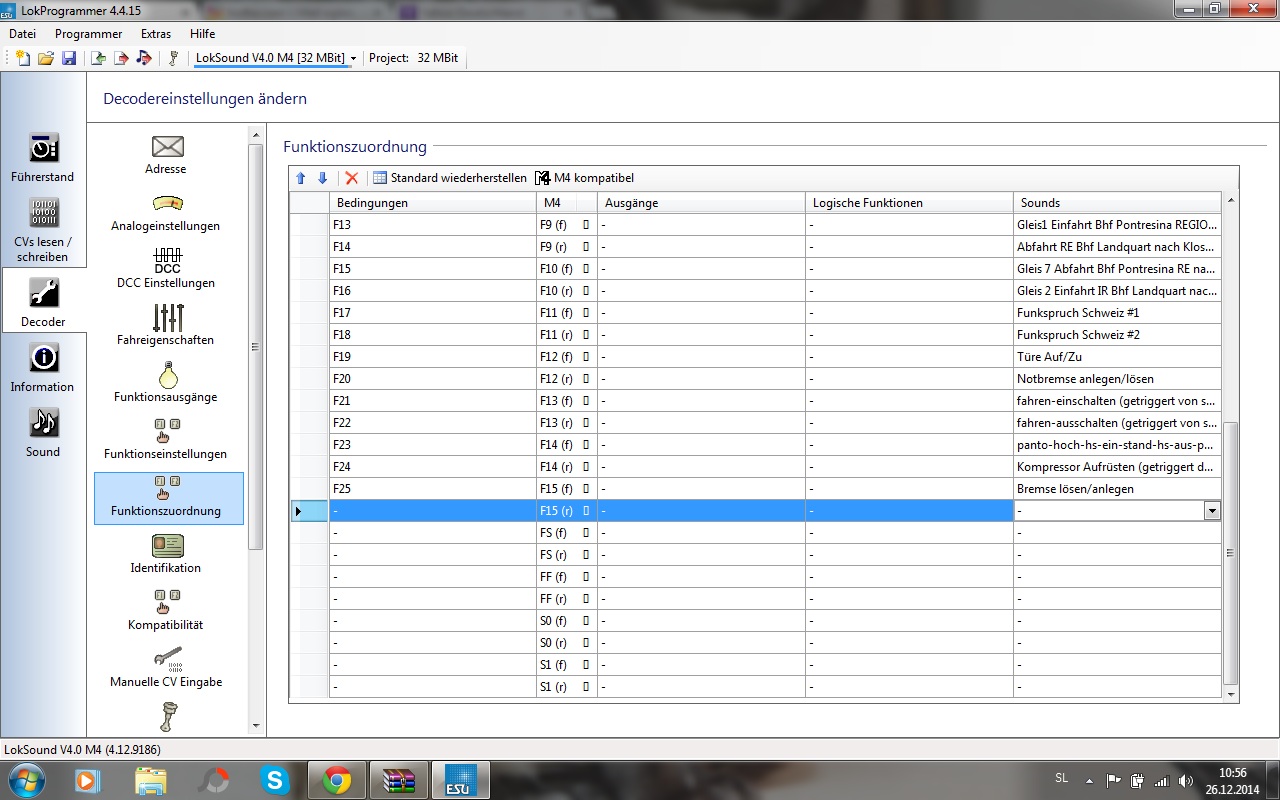Open Google Chrome from taskbar
This screenshot has width=1280, height=800.
point(336,779)
